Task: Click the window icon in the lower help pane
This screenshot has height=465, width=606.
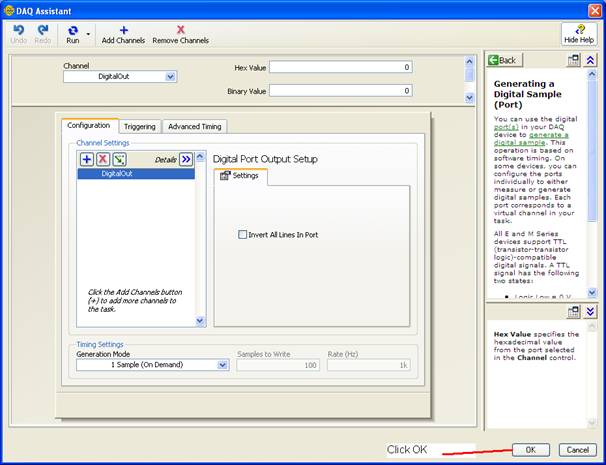Action: tap(574, 312)
